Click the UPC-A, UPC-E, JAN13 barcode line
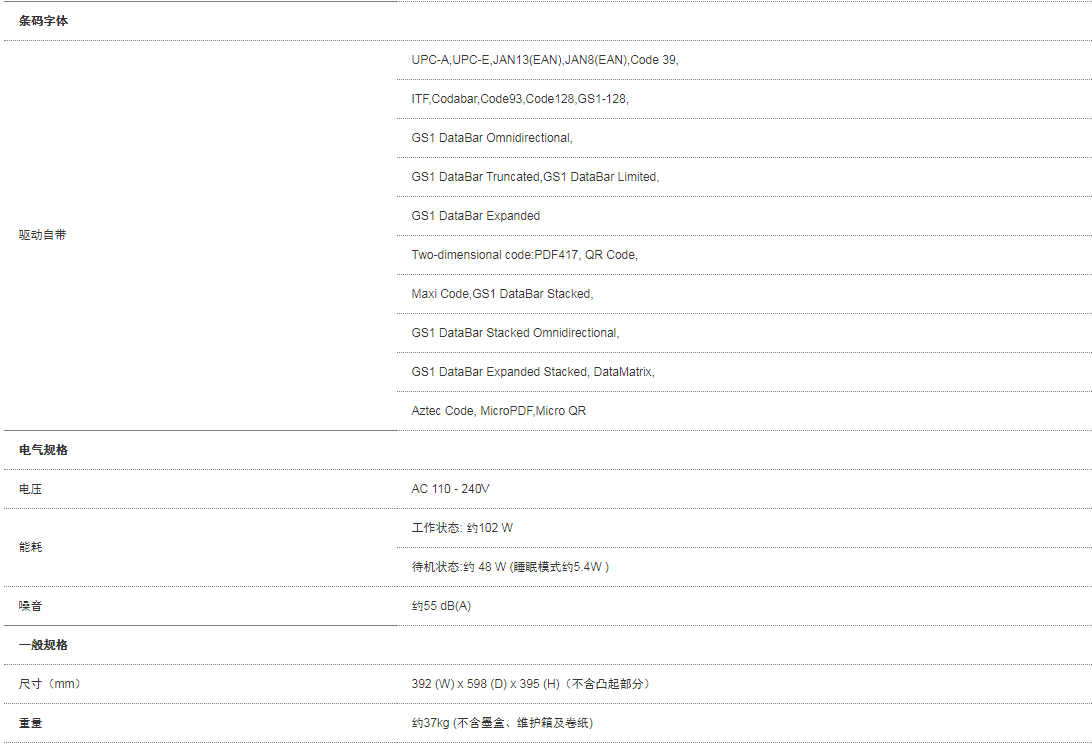 click(545, 60)
